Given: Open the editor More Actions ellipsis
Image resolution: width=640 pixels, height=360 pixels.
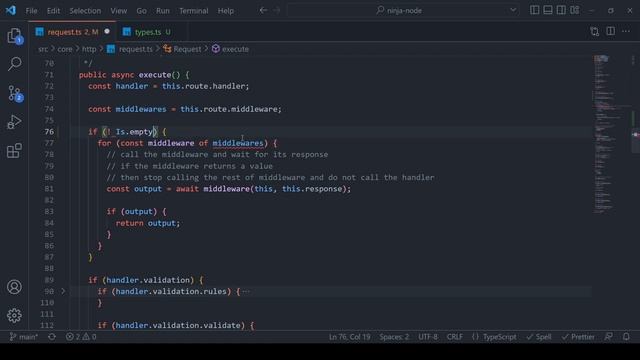Looking at the screenshot, I should [x=626, y=31].
